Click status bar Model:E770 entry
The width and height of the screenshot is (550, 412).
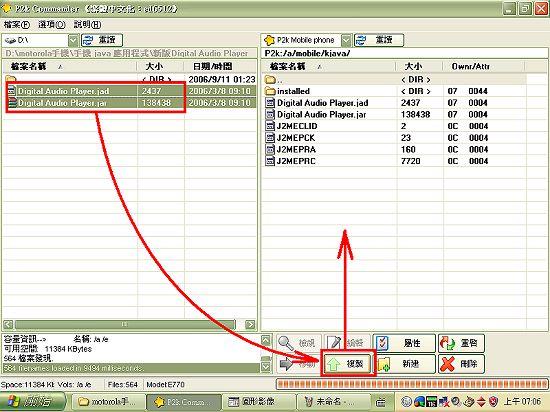[165, 385]
